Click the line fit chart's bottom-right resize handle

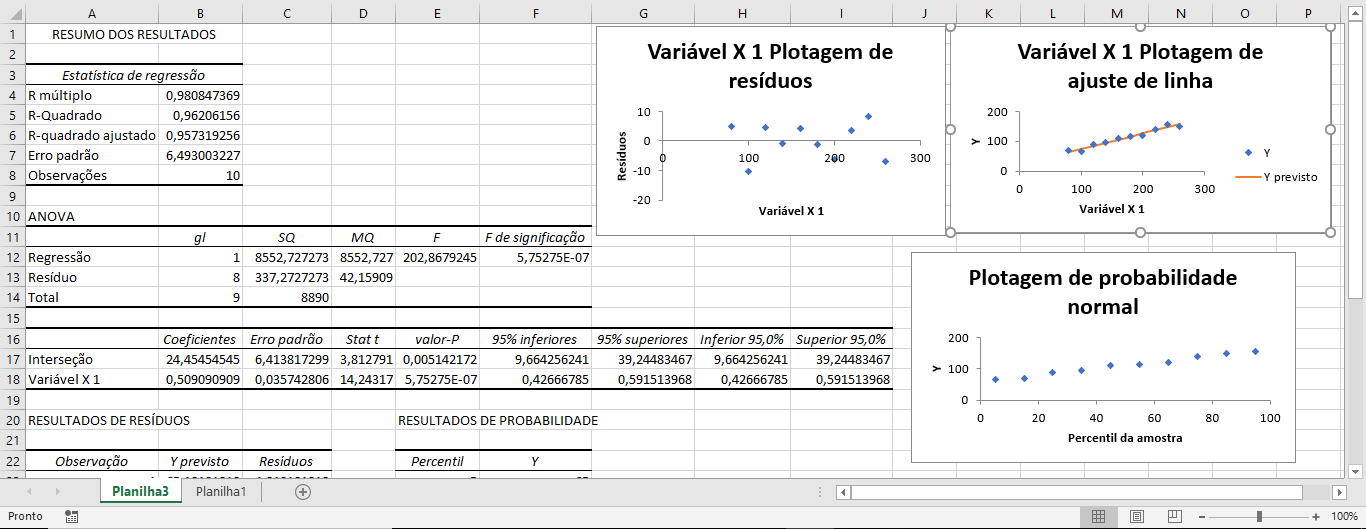(x=1330, y=232)
